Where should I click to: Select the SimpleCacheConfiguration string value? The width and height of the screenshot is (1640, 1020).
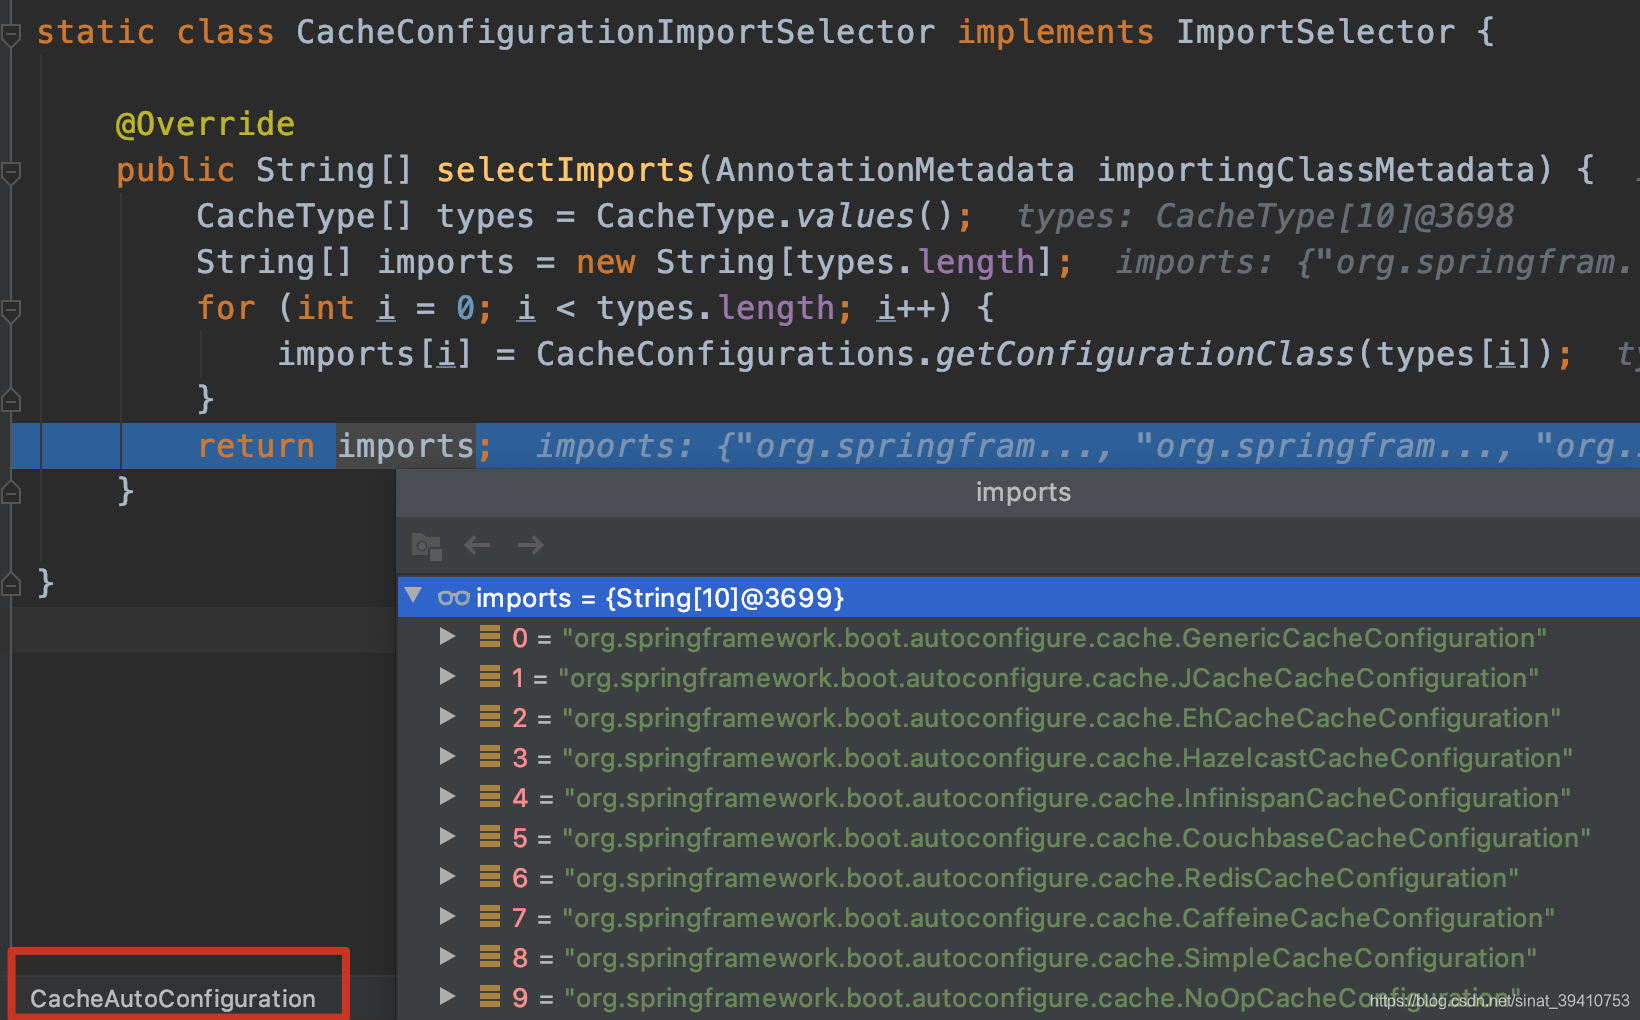(x=1050, y=958)
